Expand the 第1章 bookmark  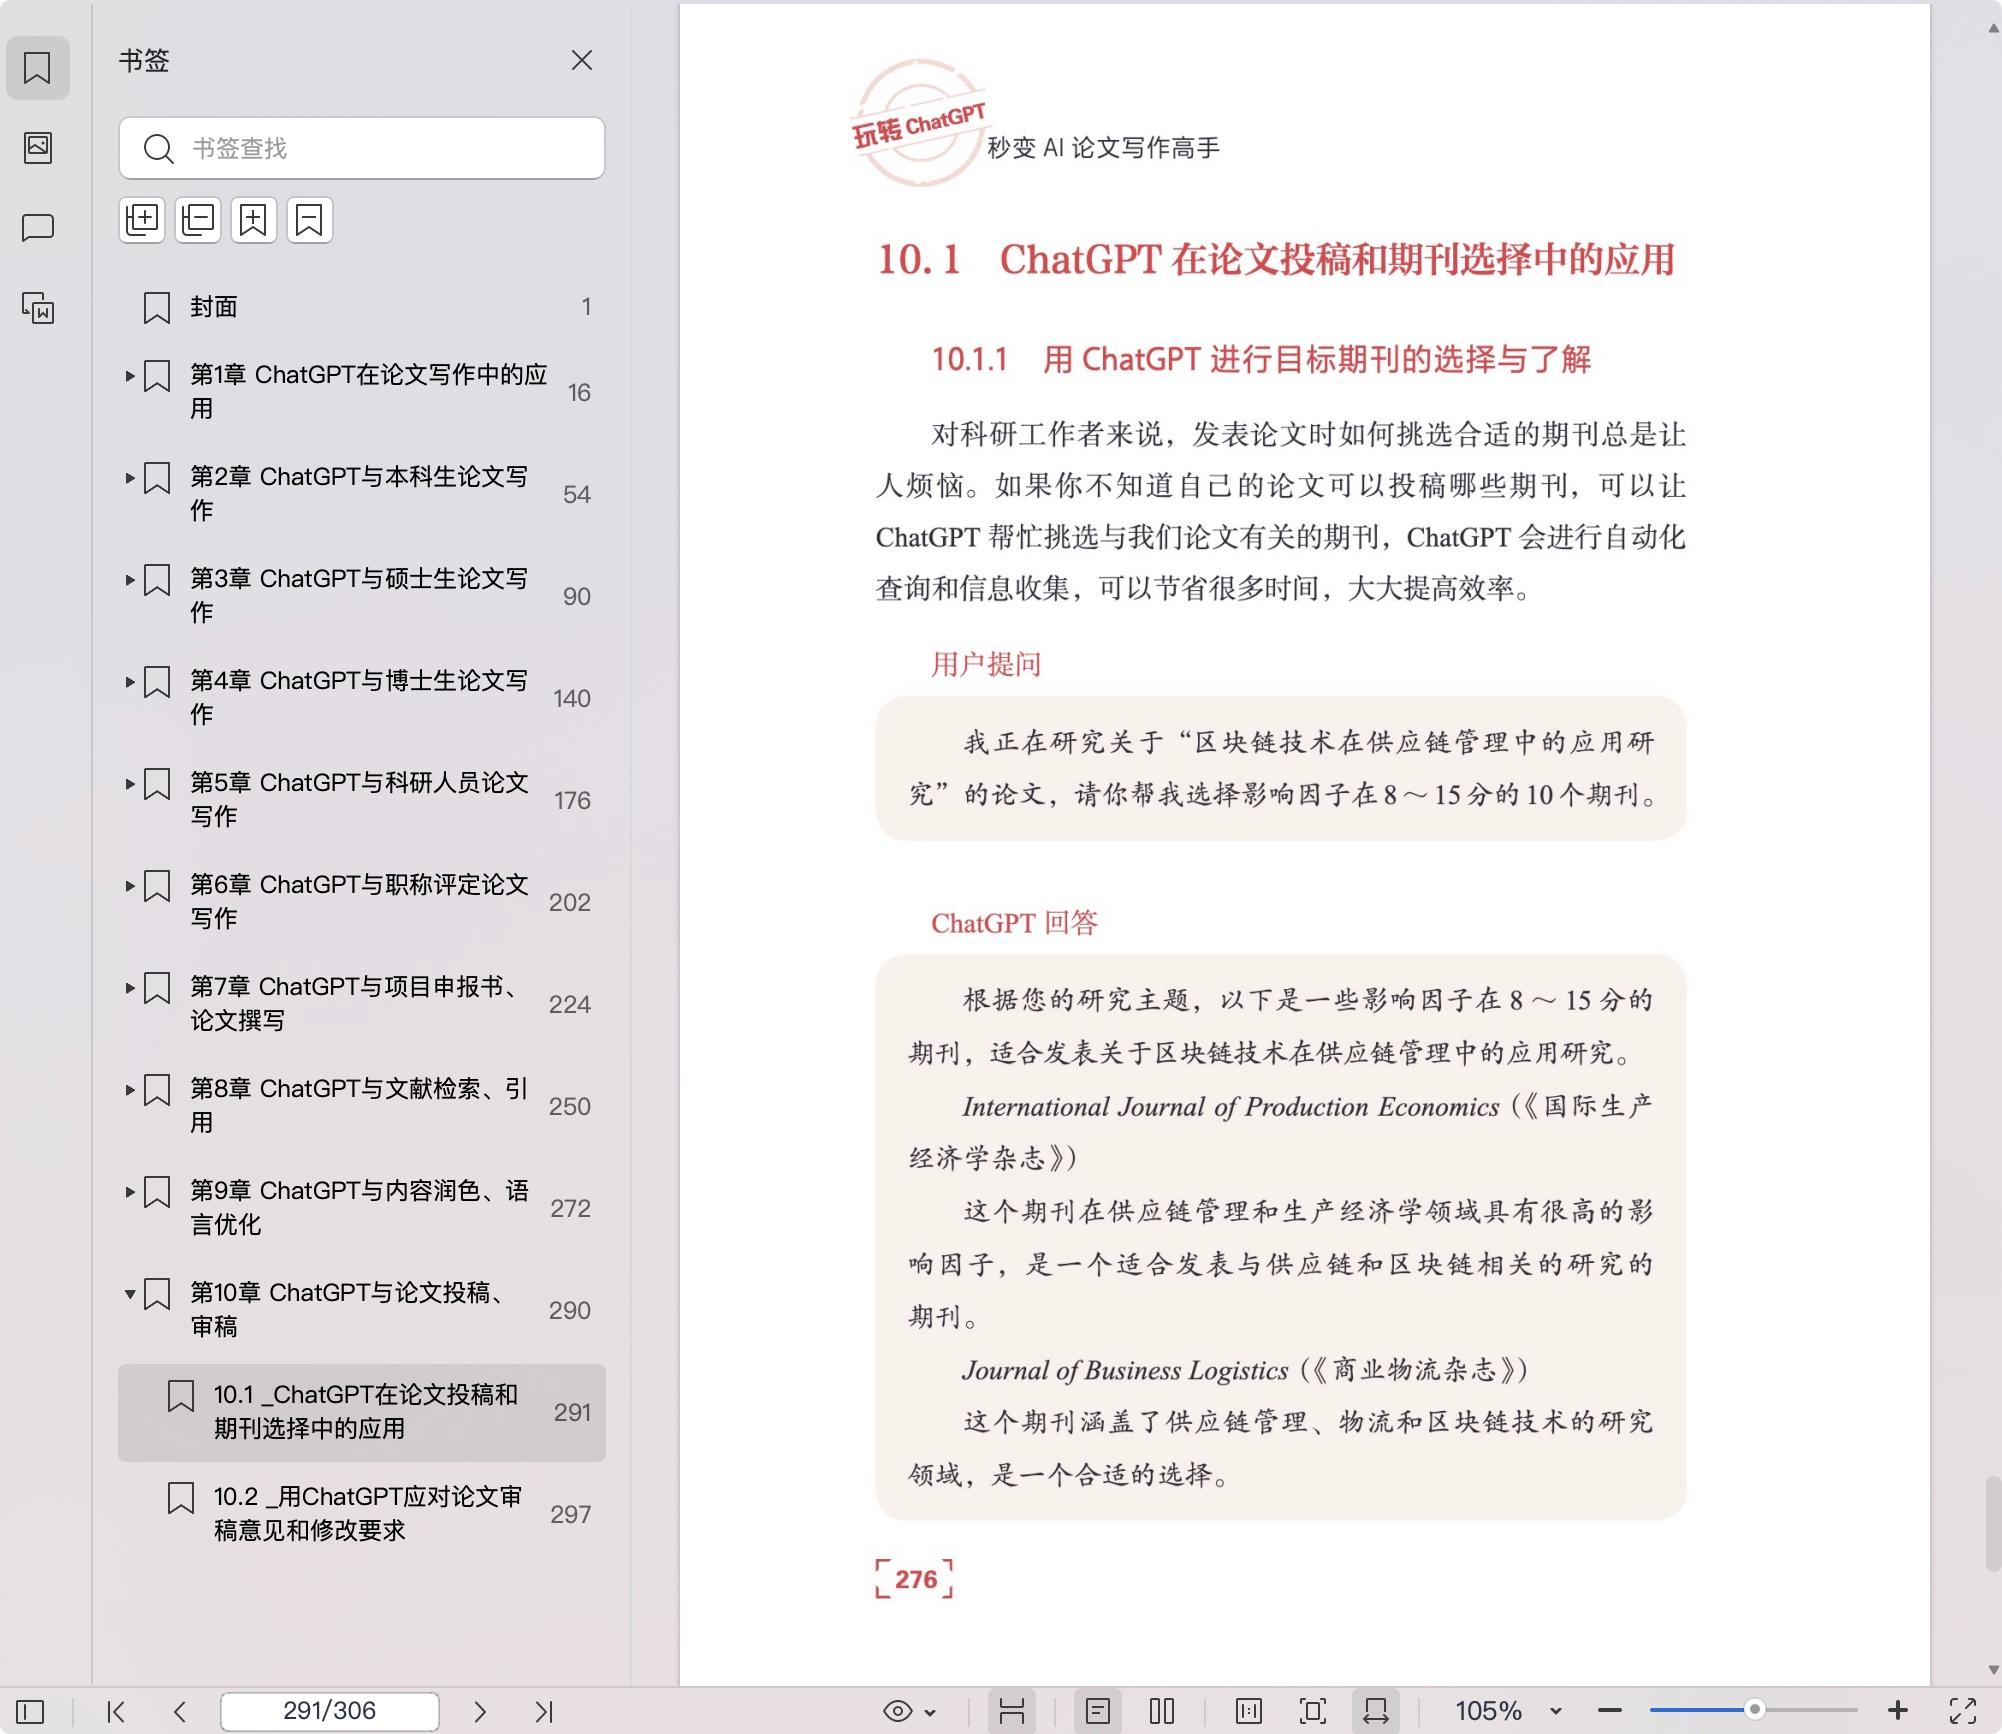pos(130,376)
